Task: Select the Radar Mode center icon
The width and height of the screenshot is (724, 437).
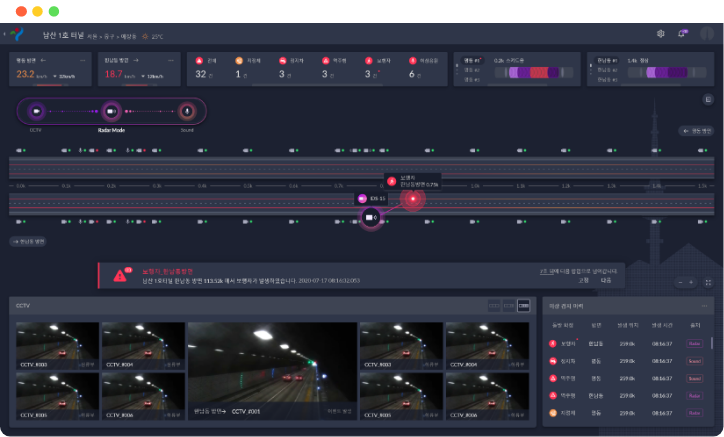Action: point(111,111)
